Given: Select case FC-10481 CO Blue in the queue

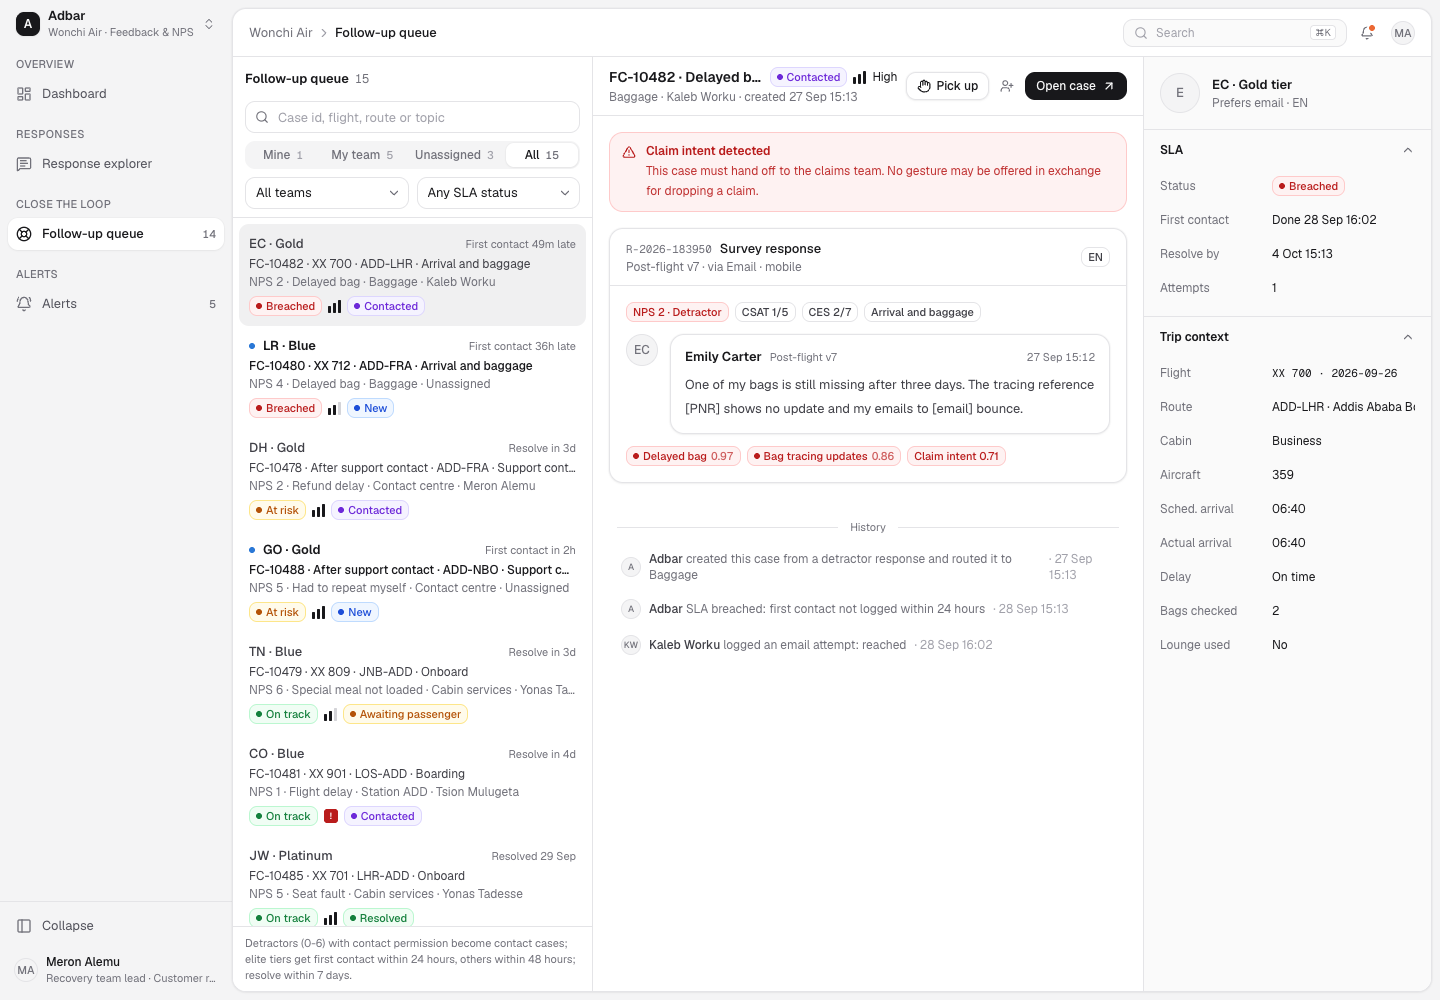Looking at the screenshot, I should point(412,785).
